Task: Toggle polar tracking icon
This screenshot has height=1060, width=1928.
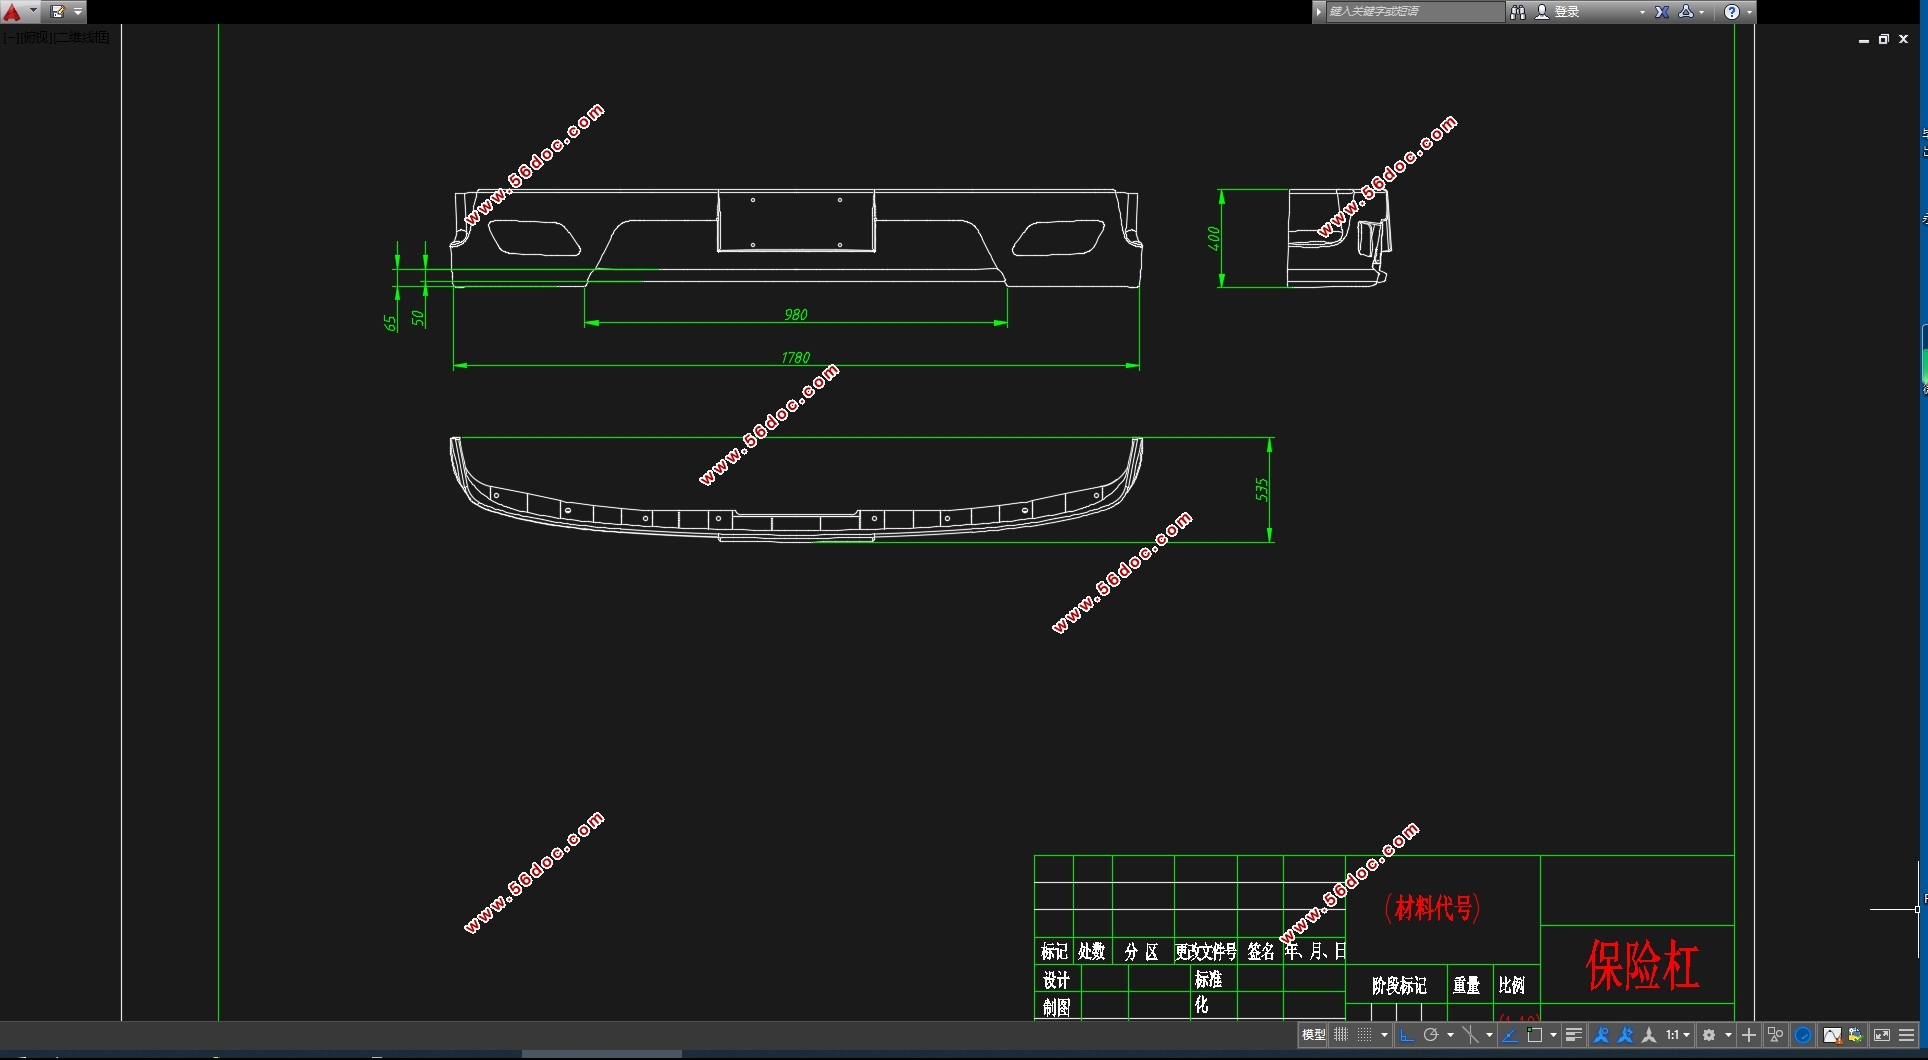Action: coord(1431,1035)
